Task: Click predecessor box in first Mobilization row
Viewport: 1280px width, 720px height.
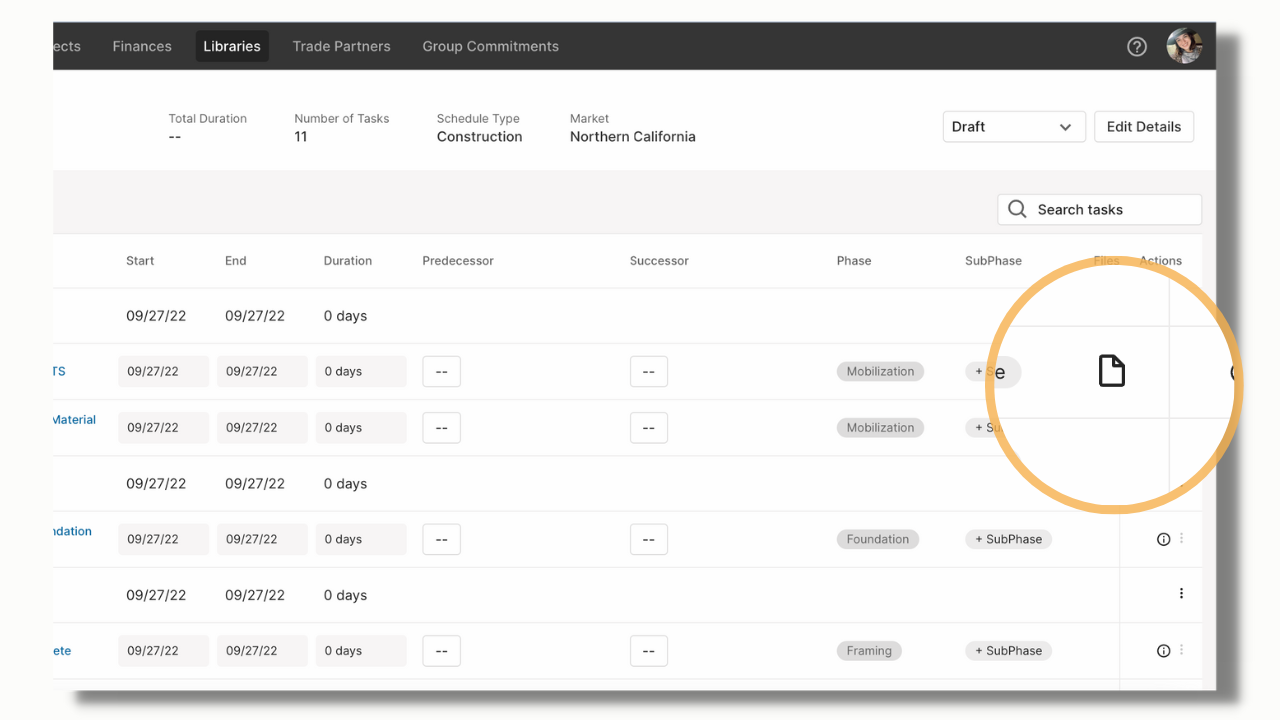Action: [x=441, y=372]
